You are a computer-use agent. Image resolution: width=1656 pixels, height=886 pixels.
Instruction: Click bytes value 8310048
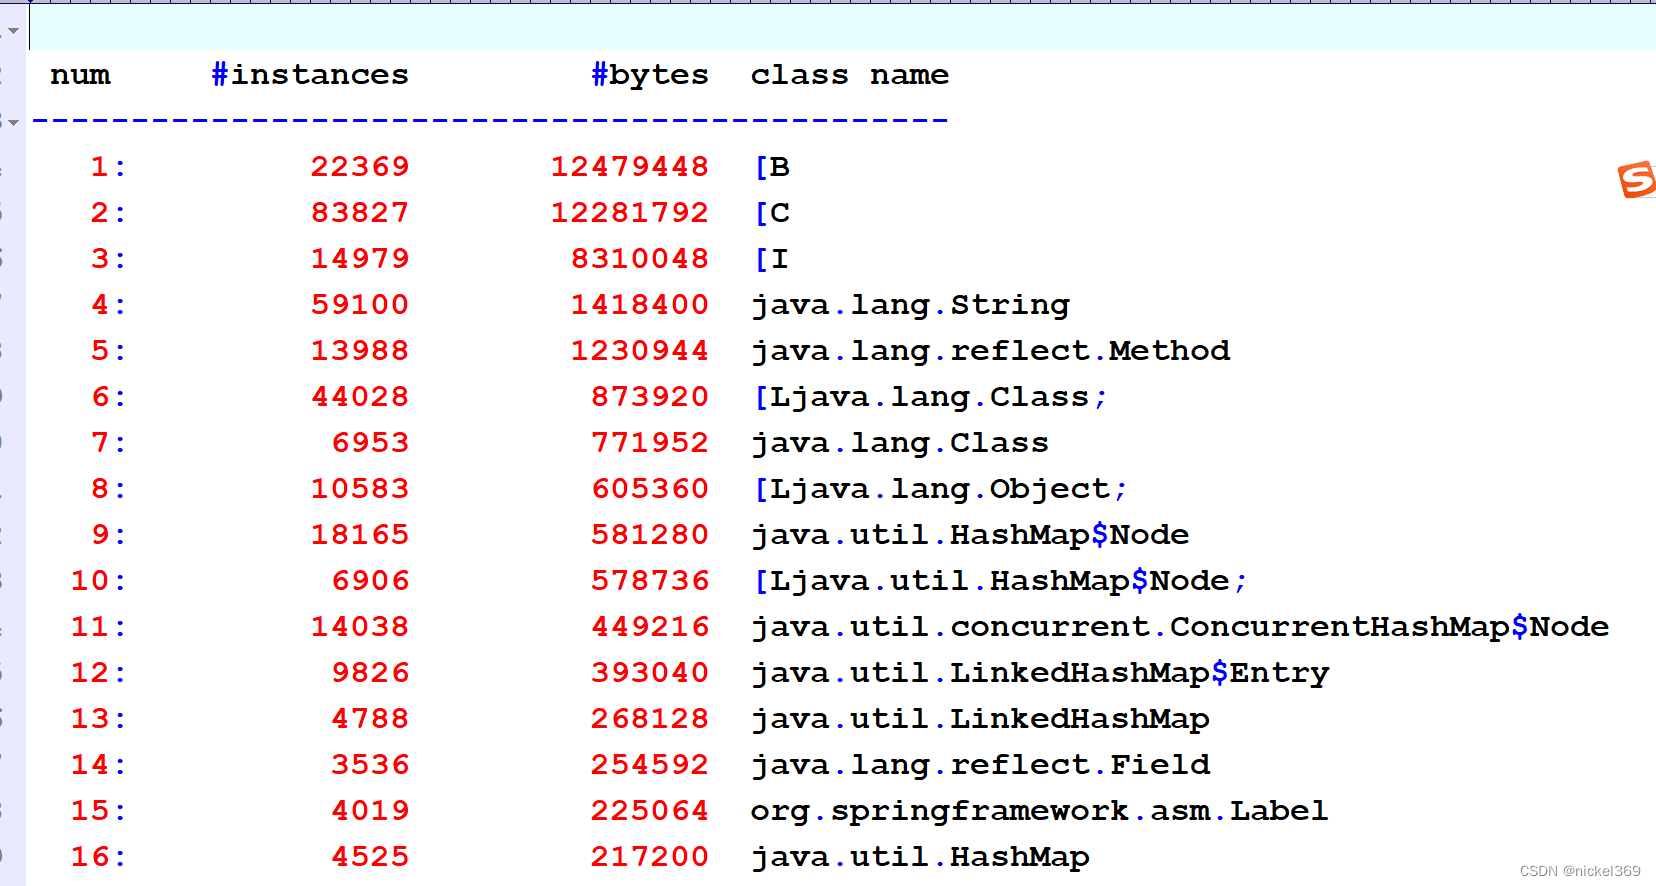pyautogui.click(x=640, y=259)
